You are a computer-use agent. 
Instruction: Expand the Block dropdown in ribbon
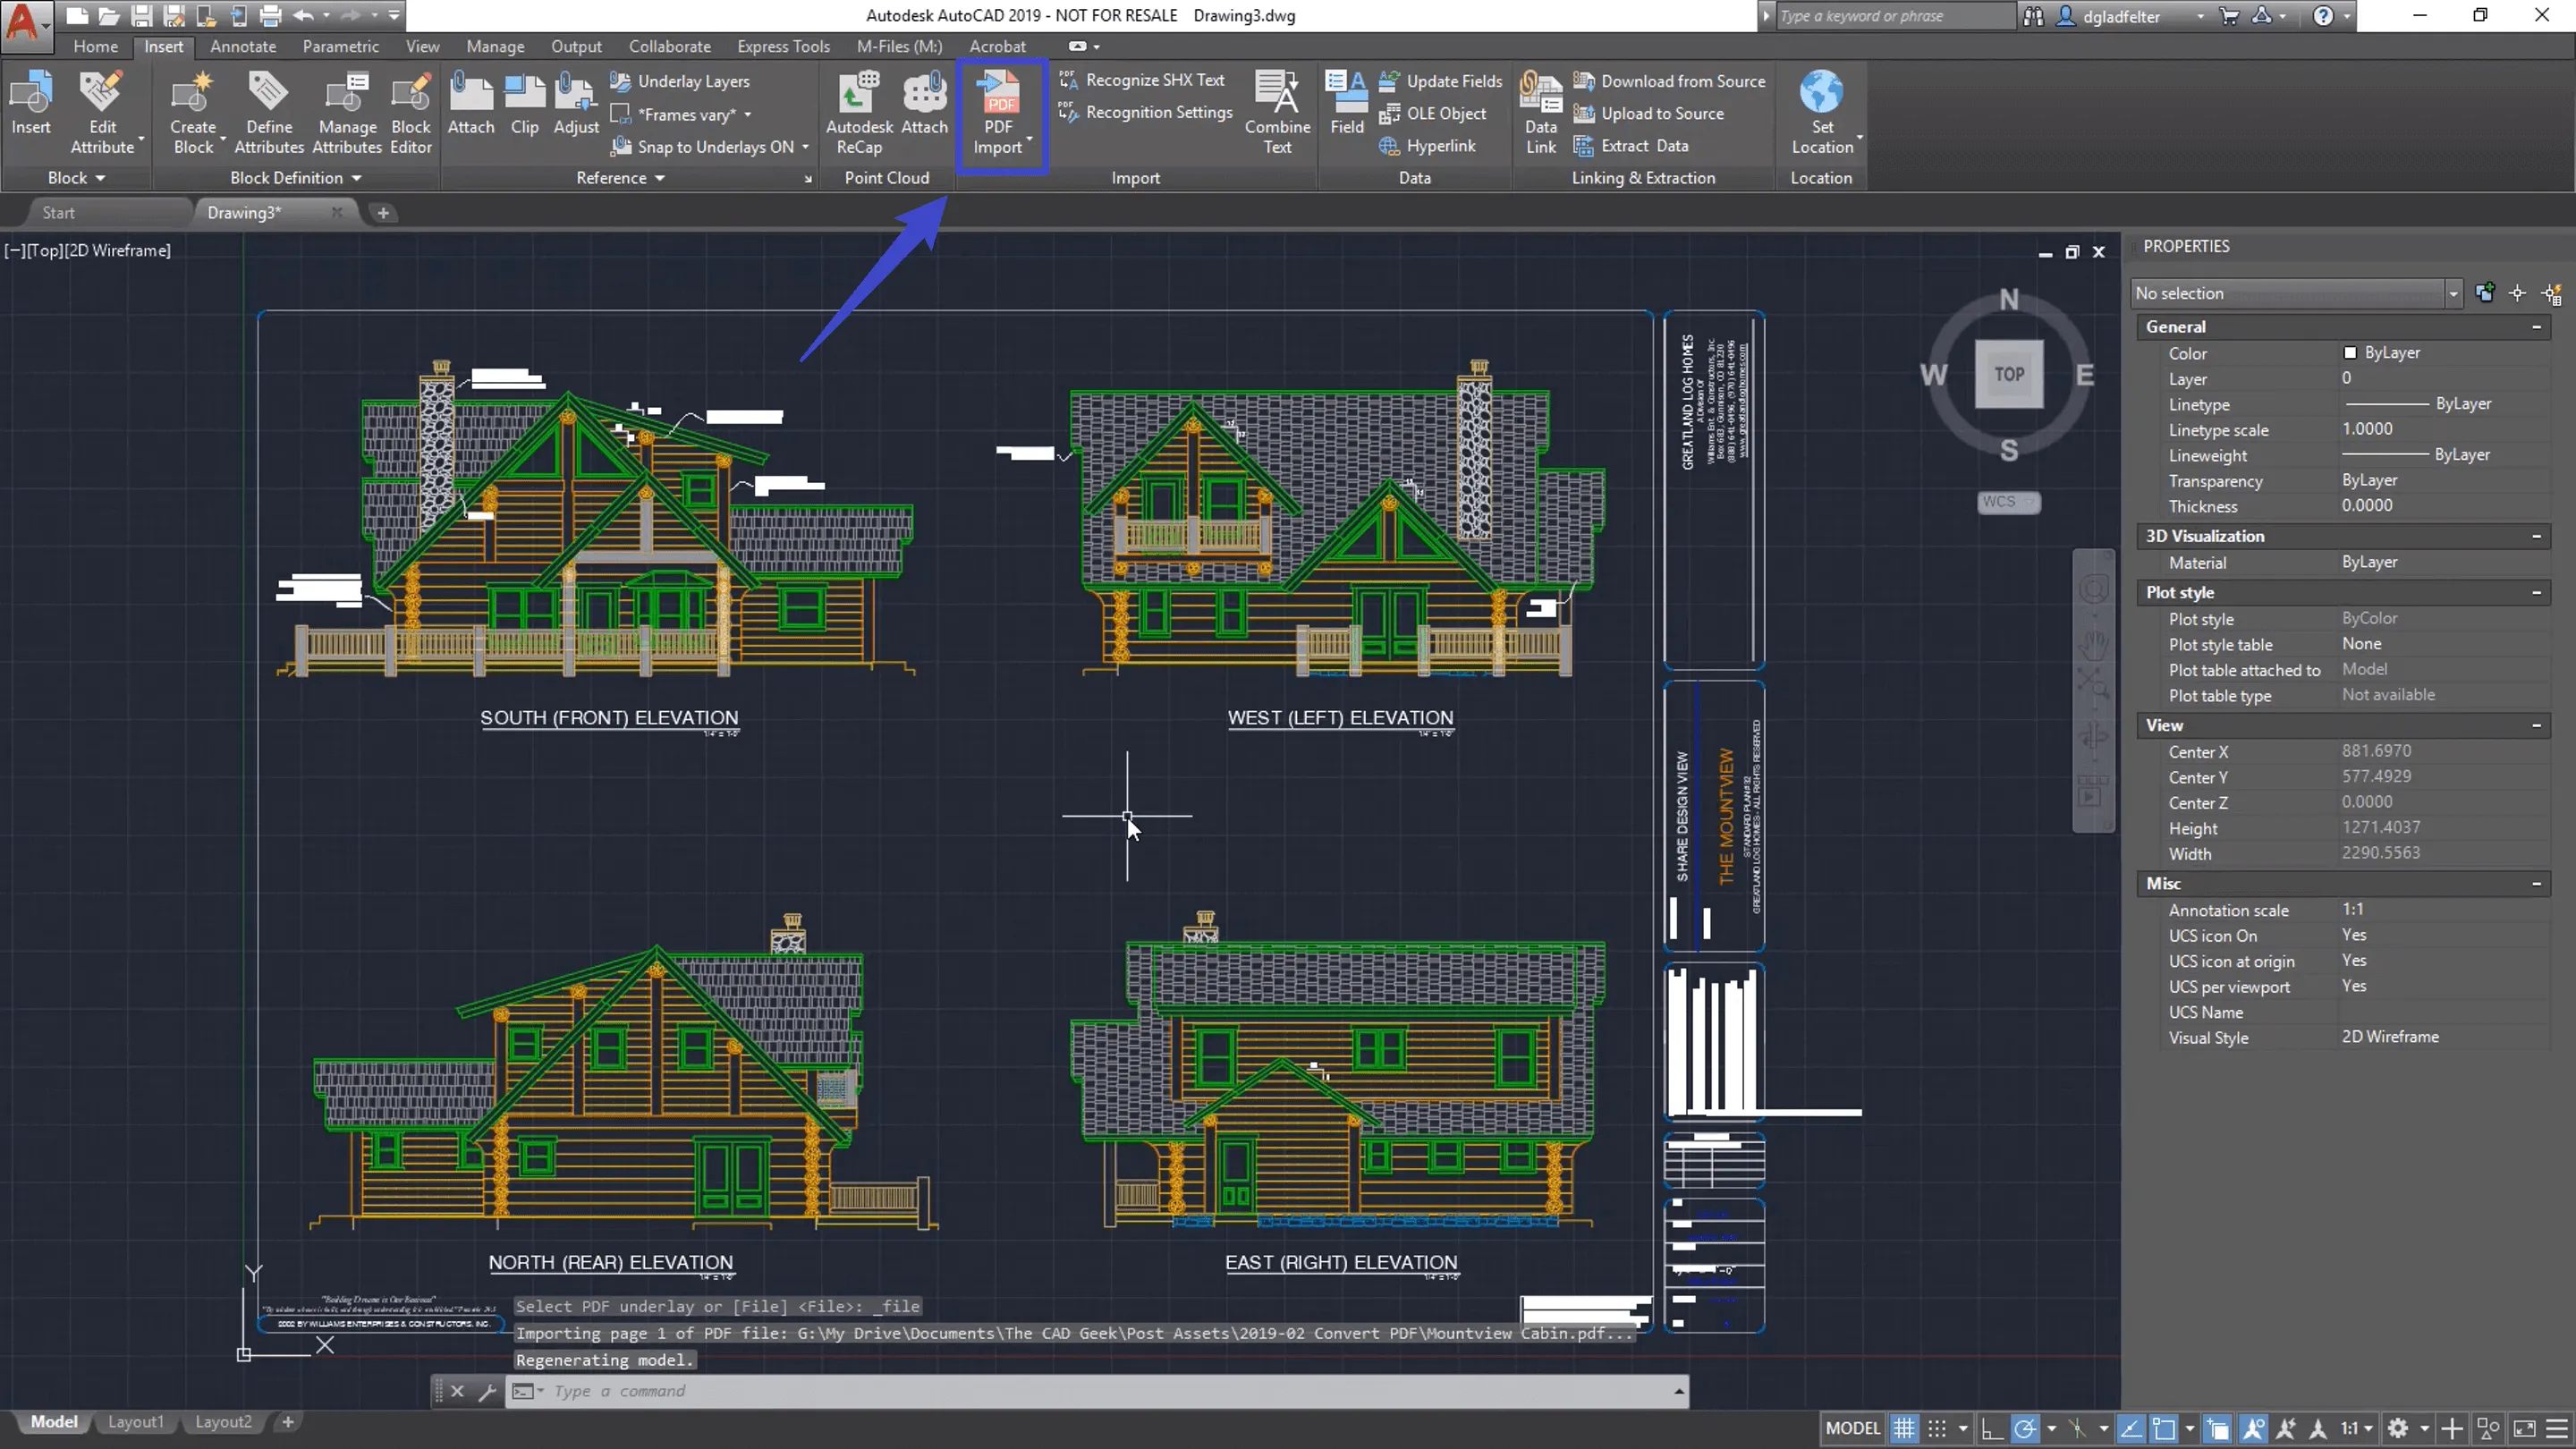[x=71, y=177]
